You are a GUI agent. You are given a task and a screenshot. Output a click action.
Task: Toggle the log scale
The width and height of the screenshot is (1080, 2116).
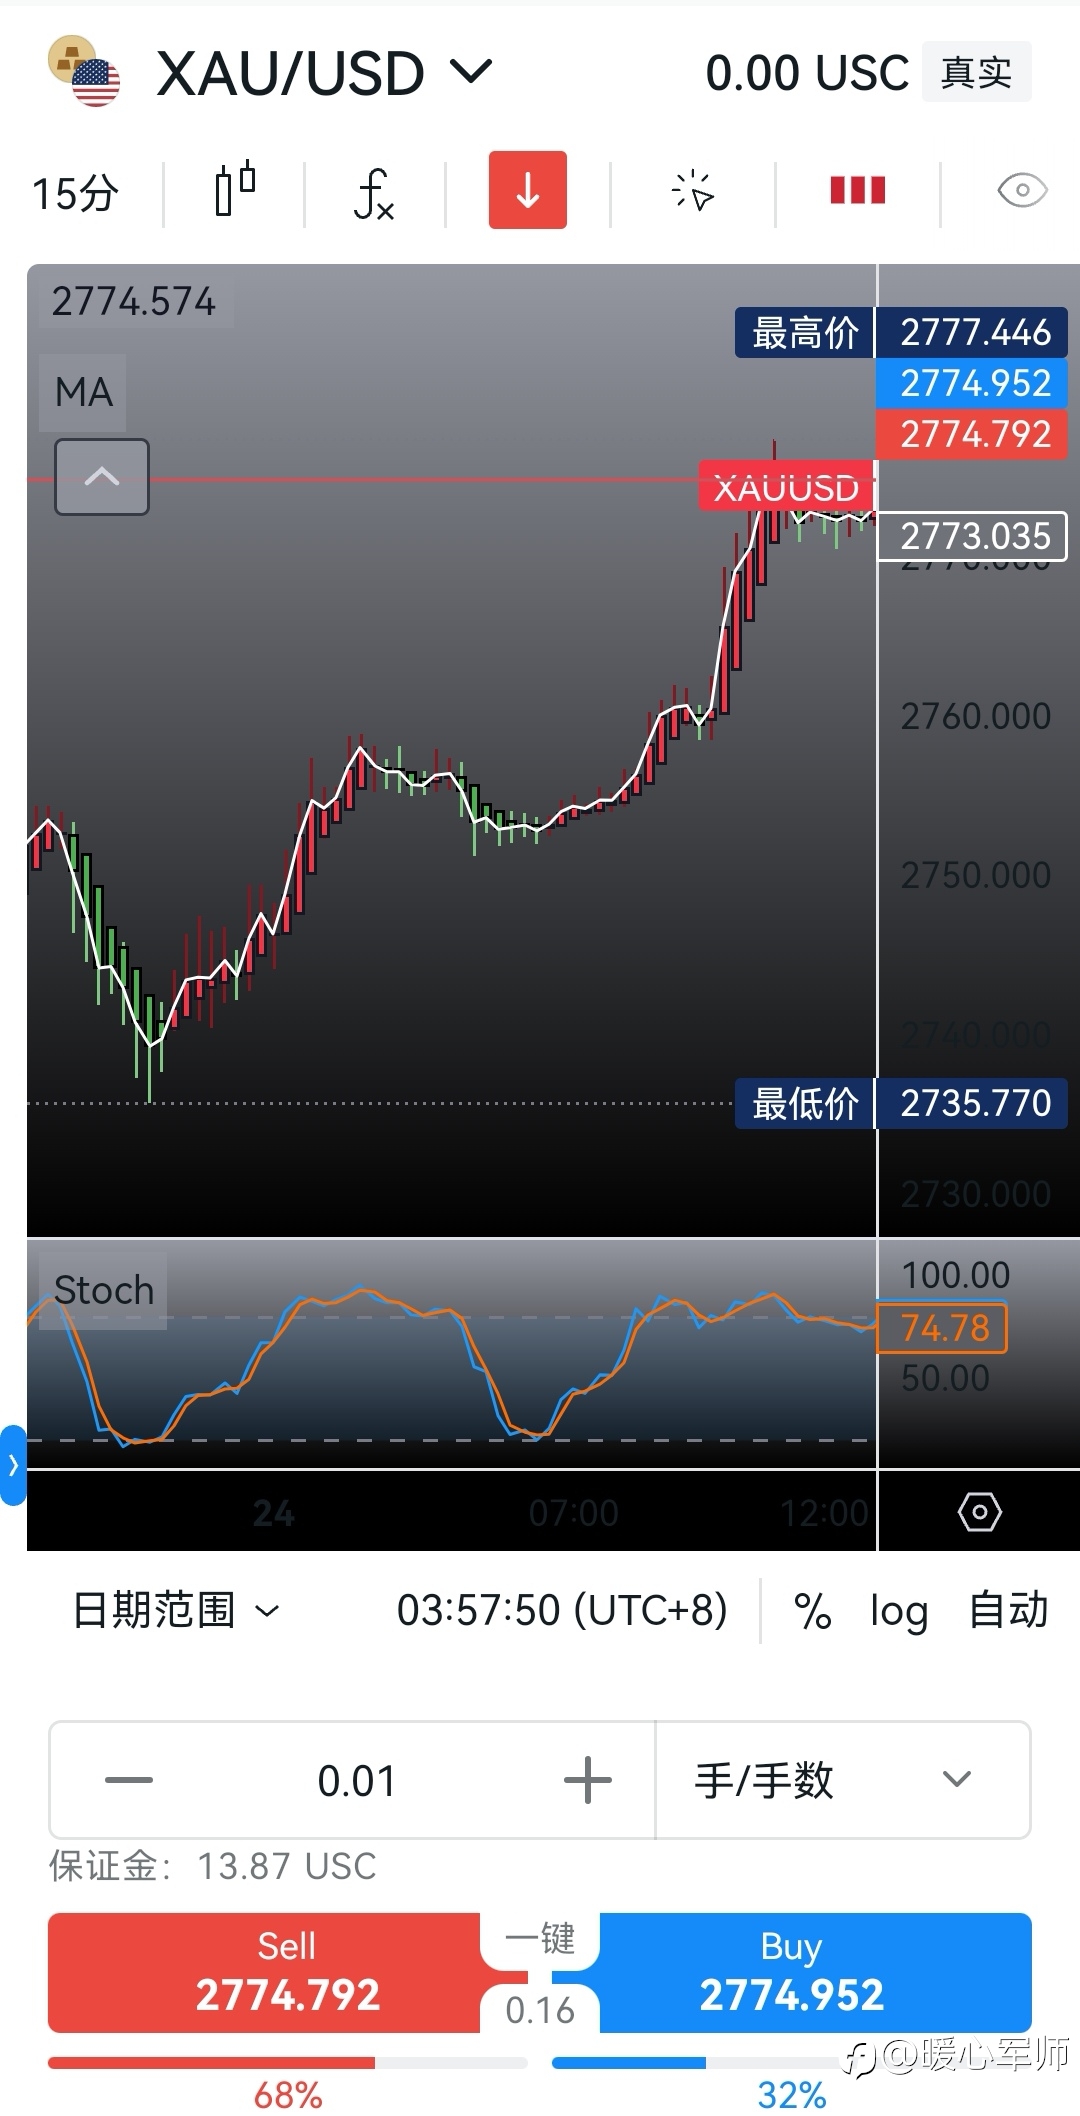[x=898, y=1611]
